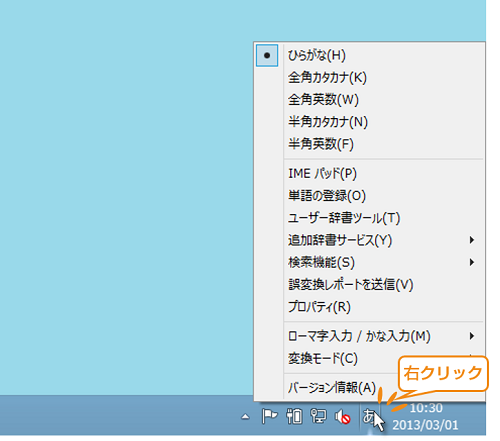The image size is (500, 441).
Task: Expand the 検索機能(S) submenu arrow
Action: click(472, 262)
